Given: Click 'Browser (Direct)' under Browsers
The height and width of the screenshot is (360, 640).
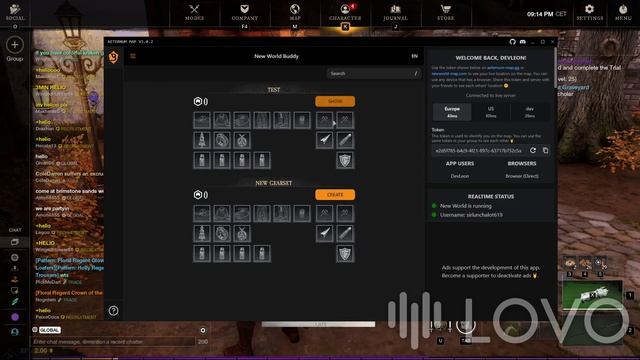Looking at the screenshot, I should pyautogui.click(x=522, y=176).
